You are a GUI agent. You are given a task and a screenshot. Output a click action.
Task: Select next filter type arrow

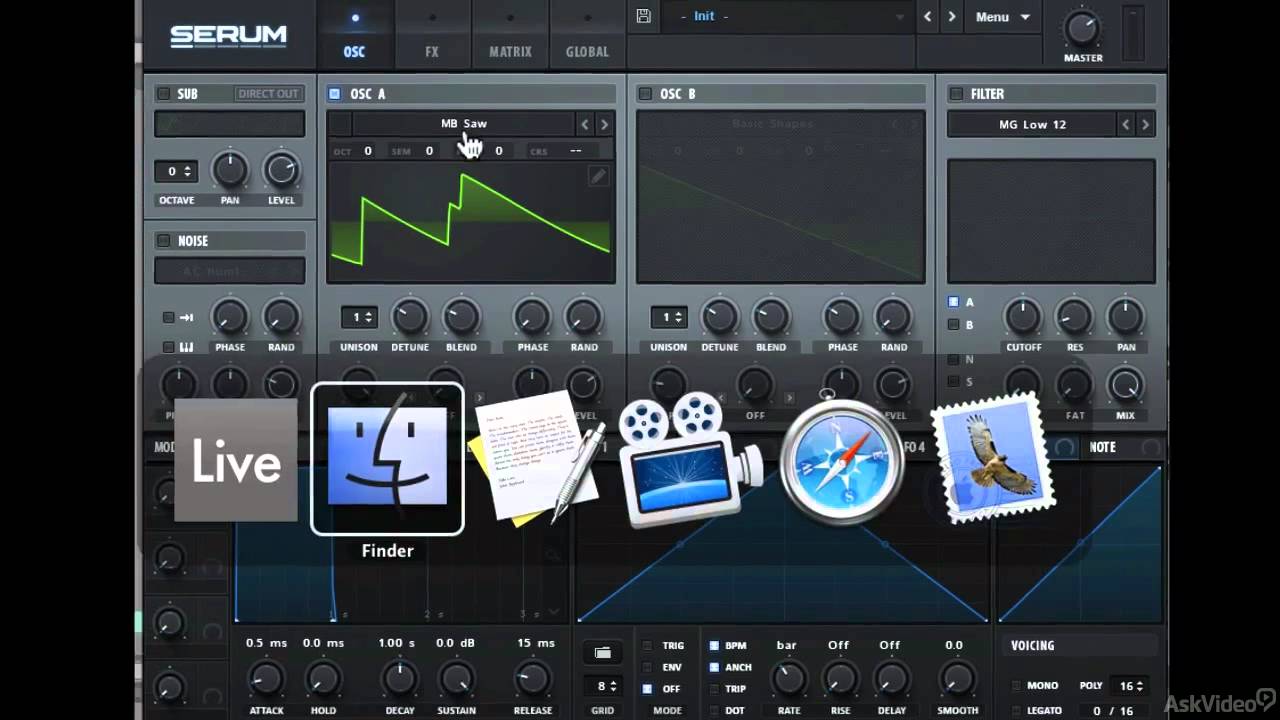(x=1146, y=124)
